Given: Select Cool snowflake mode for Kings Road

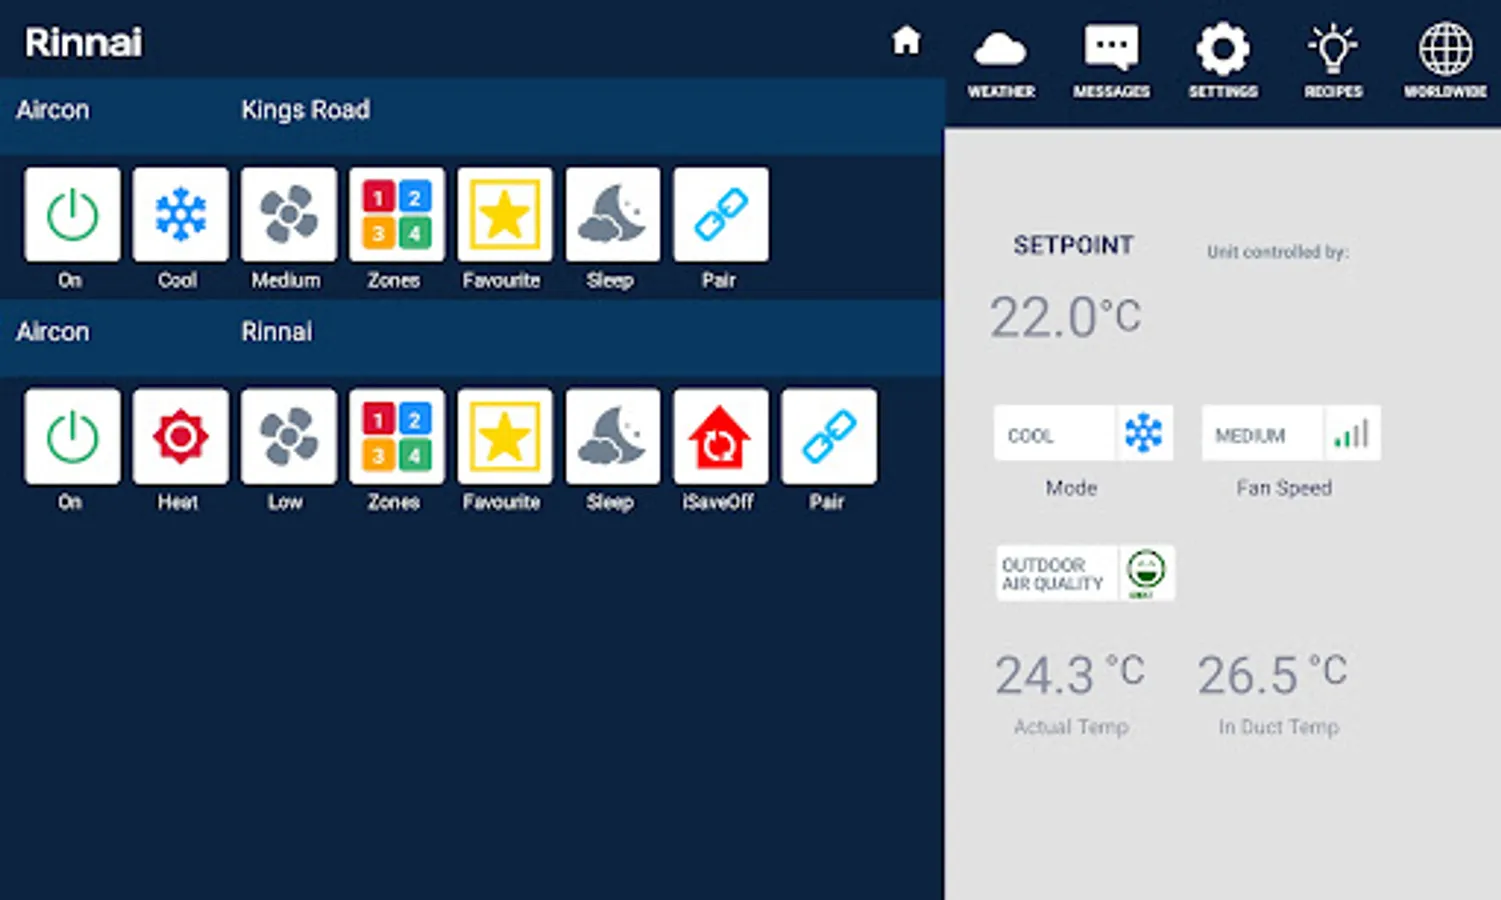Looking at the screenshot, I should pyautogui.click(x=181, y=215).
